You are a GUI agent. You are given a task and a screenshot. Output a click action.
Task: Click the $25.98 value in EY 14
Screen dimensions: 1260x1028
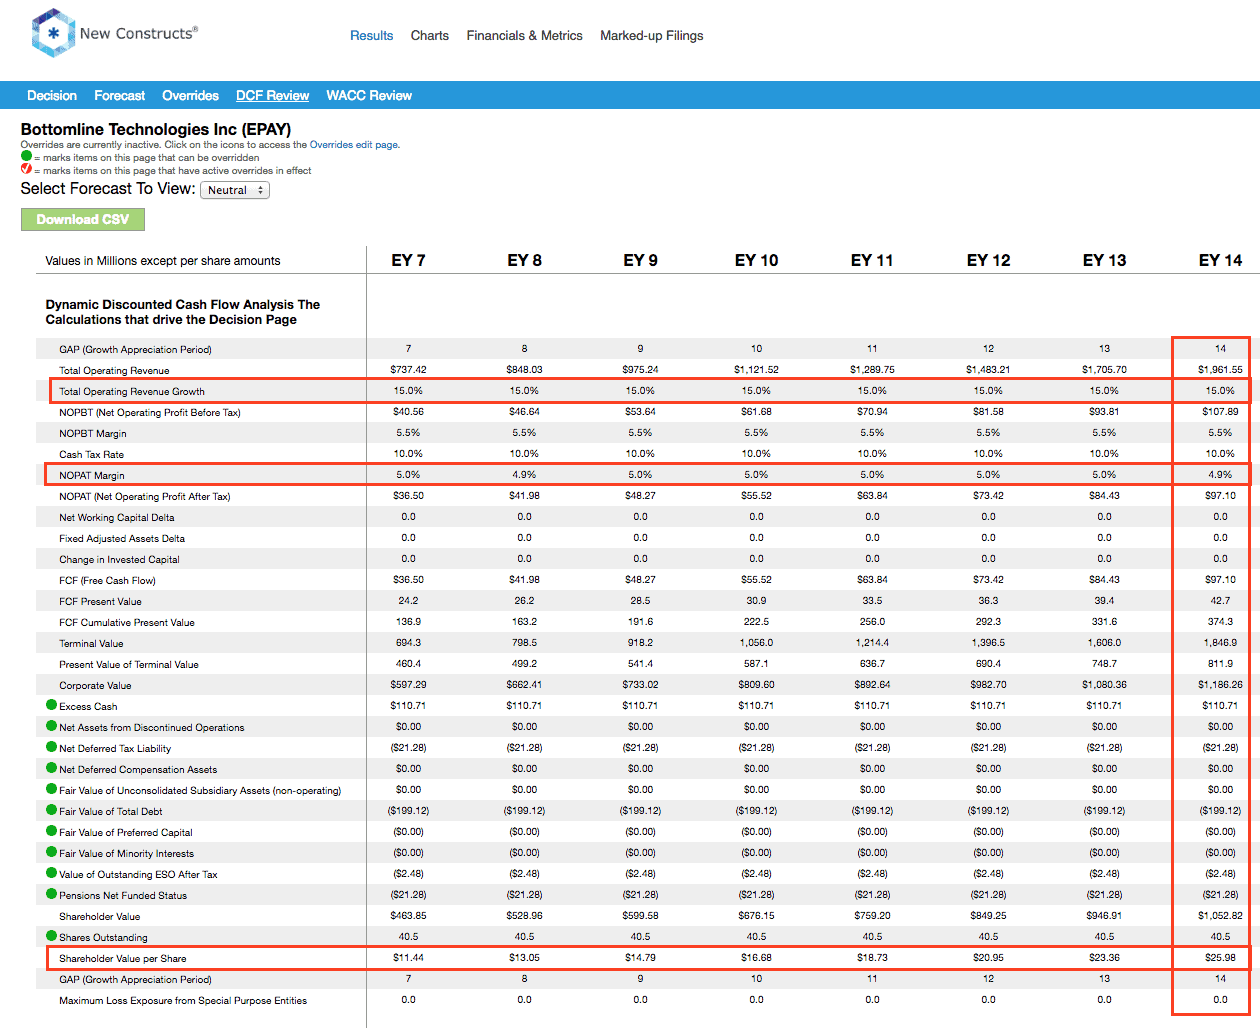(1220, 958)
